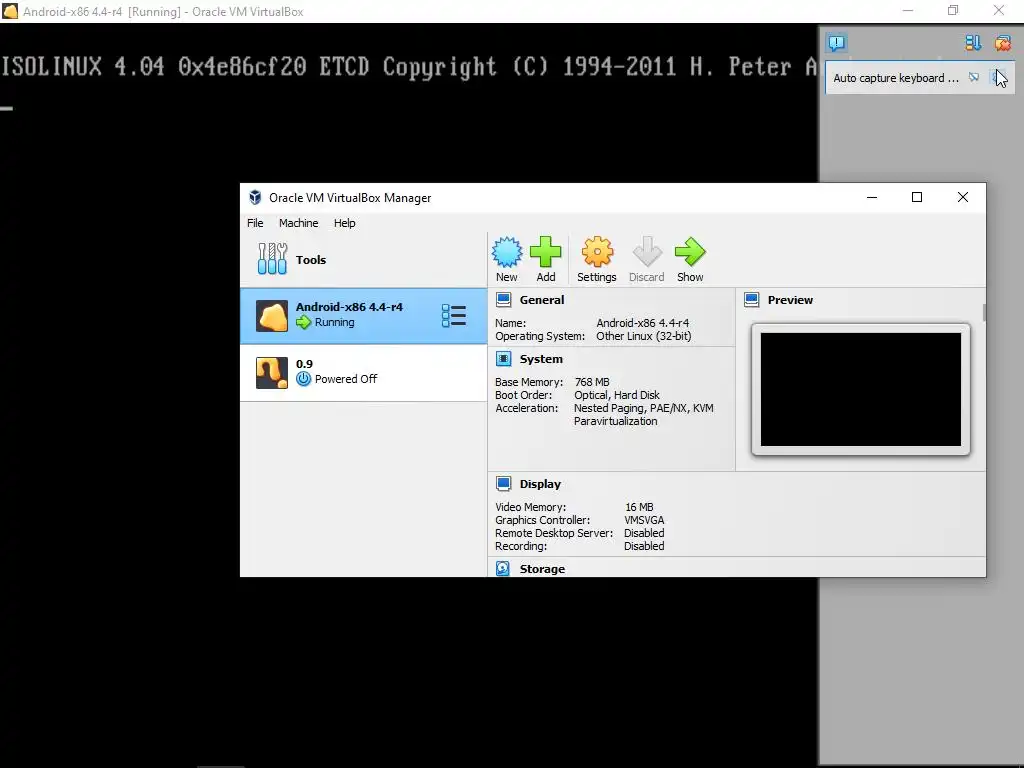Select the Tools entry label
Viewport: 1024px width, 768px height.
311,259
